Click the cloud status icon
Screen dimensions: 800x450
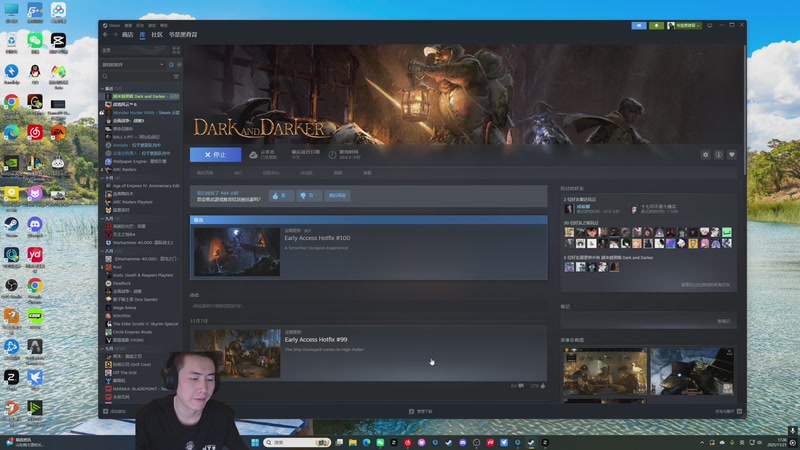point(253,155)
